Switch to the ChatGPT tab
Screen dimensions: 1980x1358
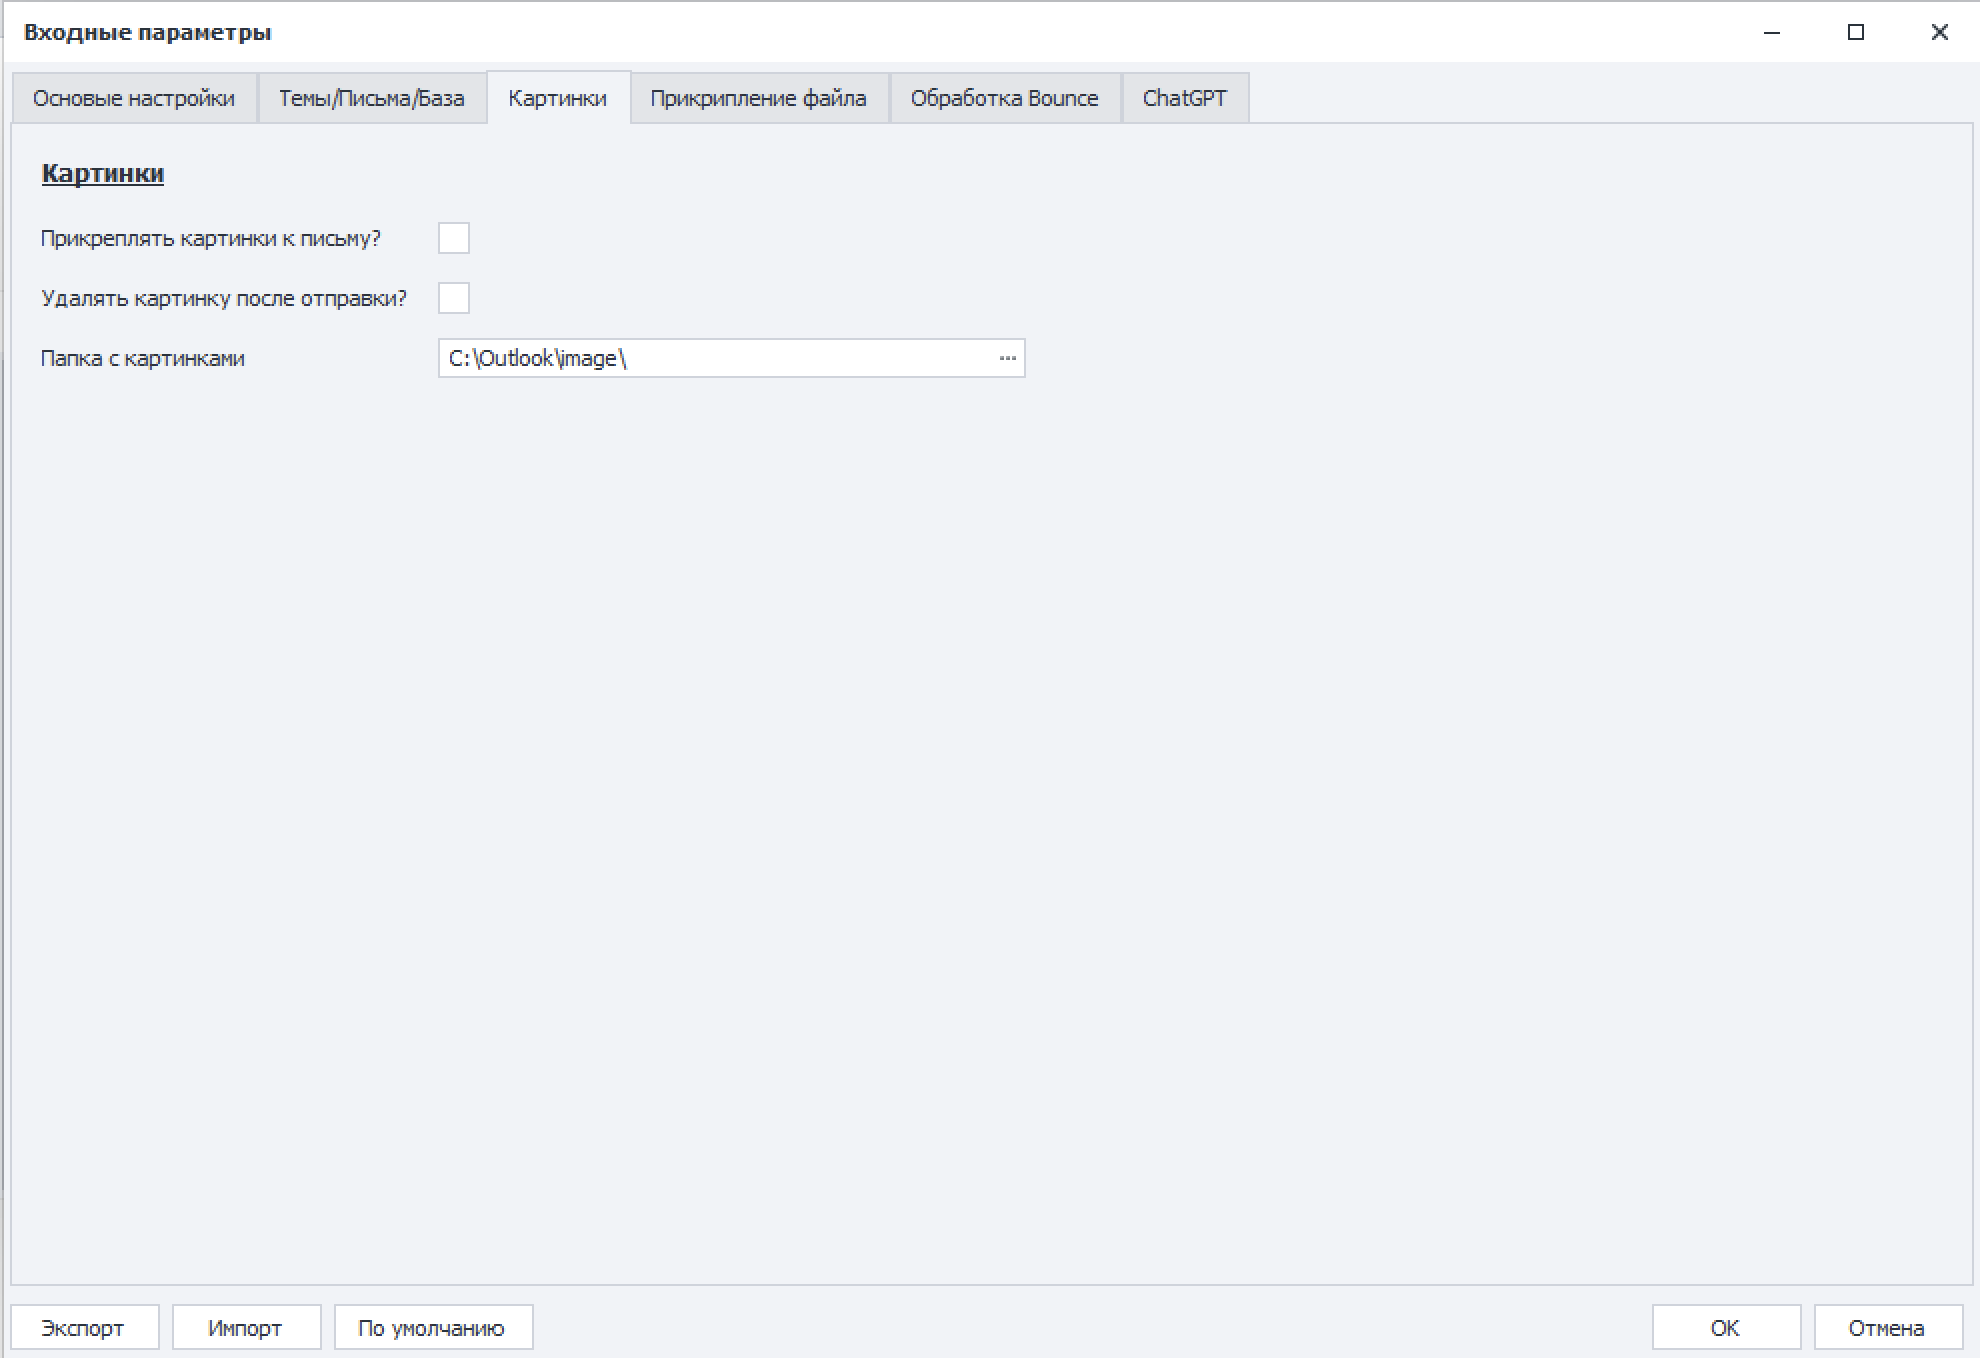coord(1184,98)
